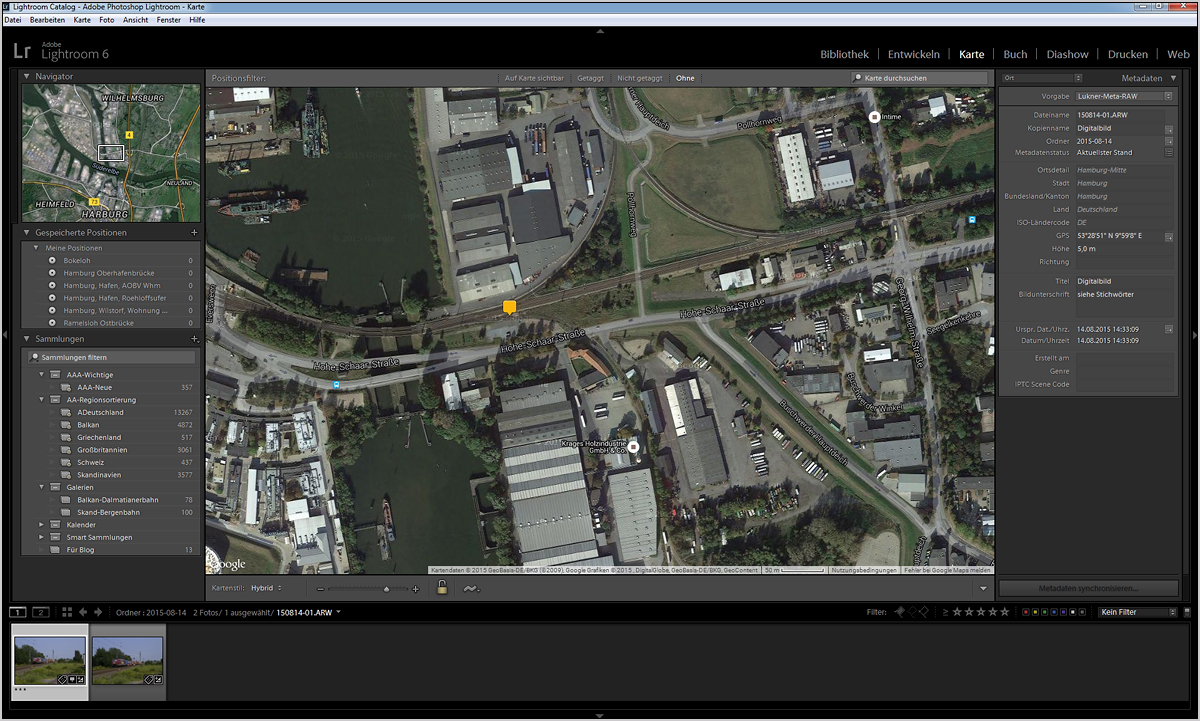
Task: Open Vorgabe Lukner-Meta-RAW dropdown
Action: pyautogui.click(x=1124, y=97)
